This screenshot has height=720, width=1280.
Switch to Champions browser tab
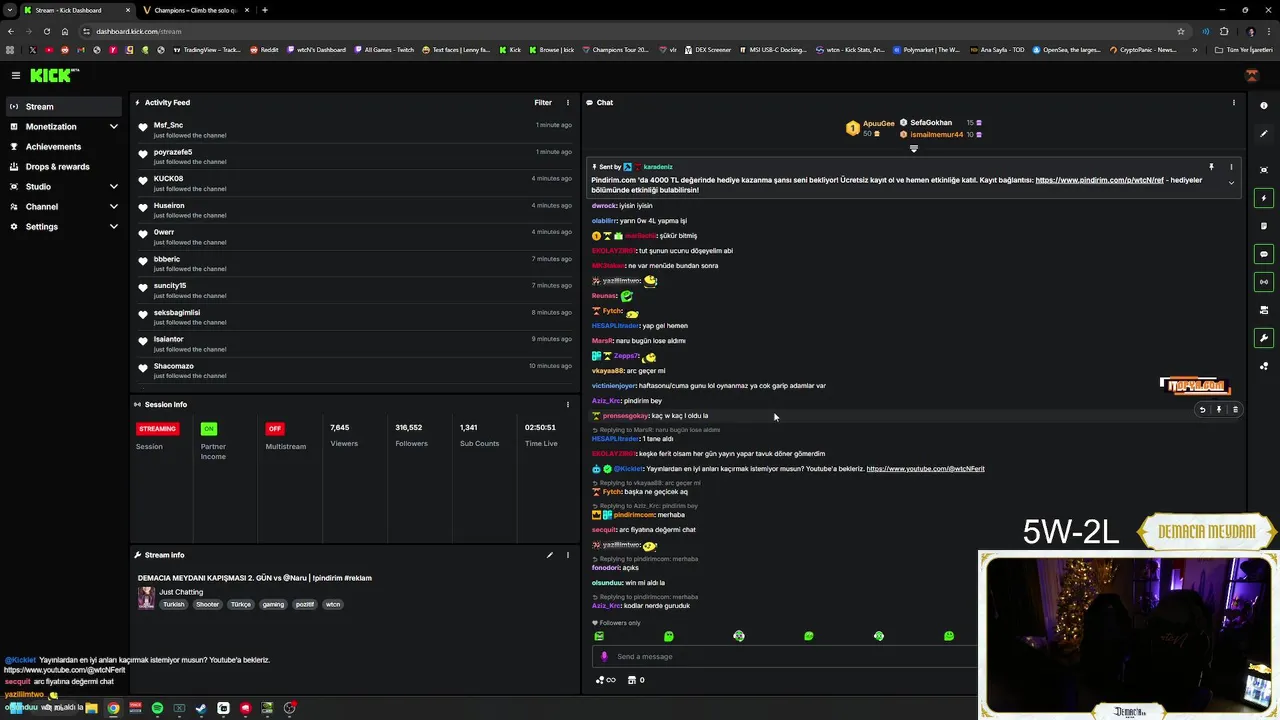[195, 10]
